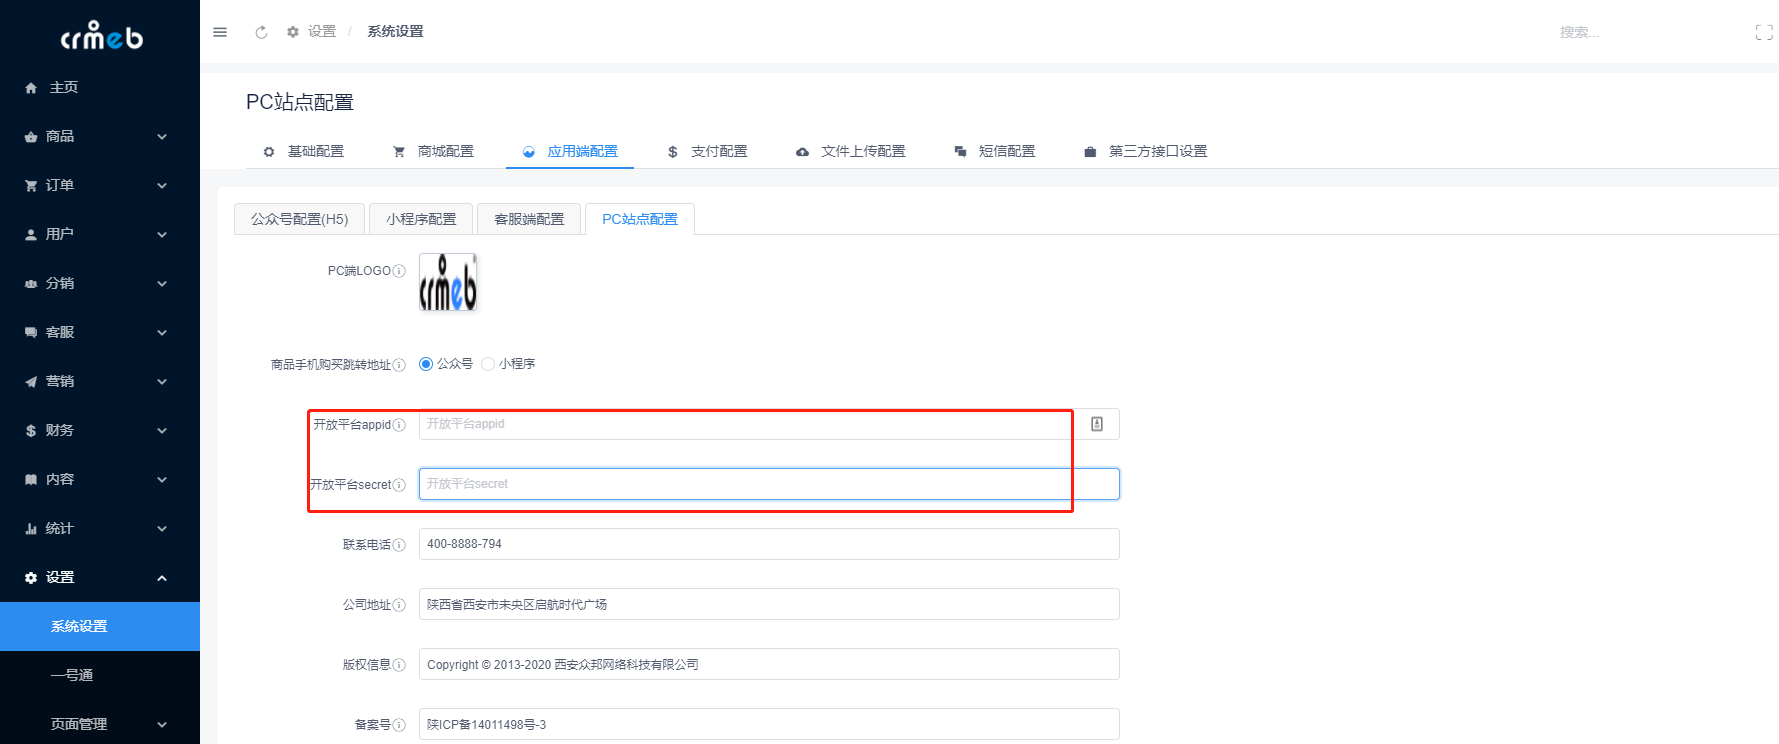Expand the 订单 sidebar menu chevron
Screen dimensions: 1779x744
162,186
